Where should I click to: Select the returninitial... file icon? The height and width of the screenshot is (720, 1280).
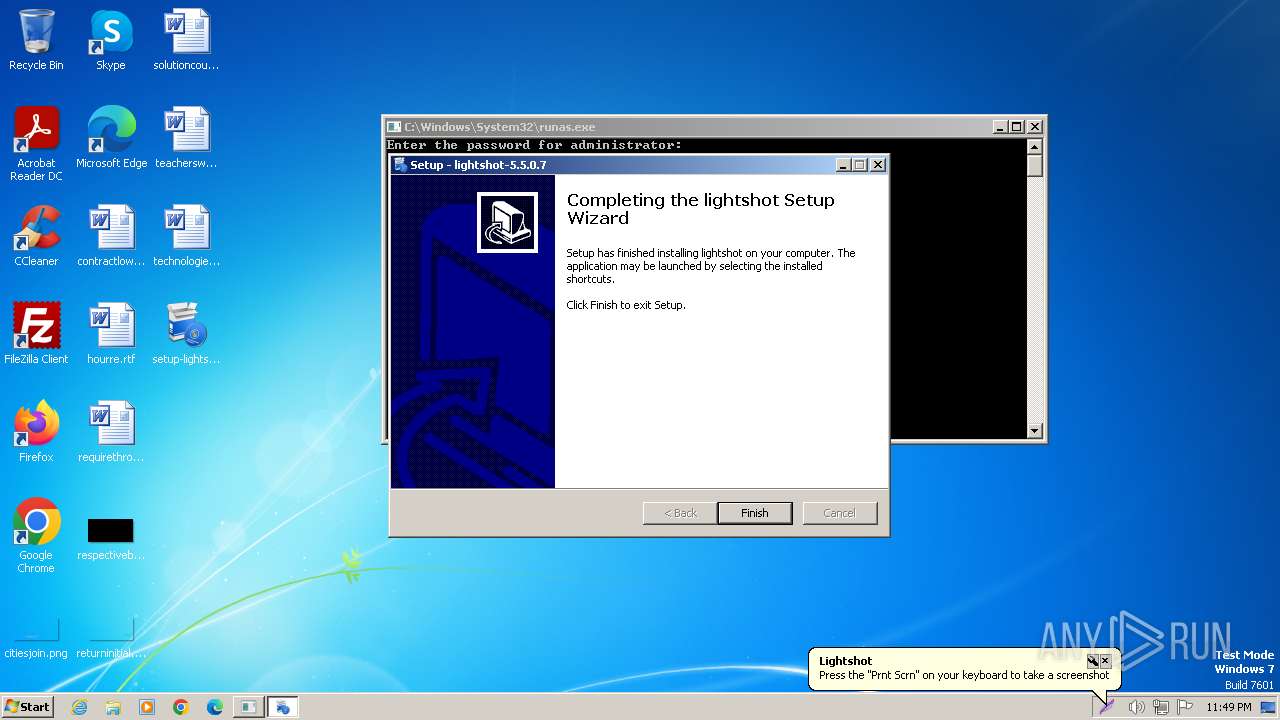click(x=111, y=639)
